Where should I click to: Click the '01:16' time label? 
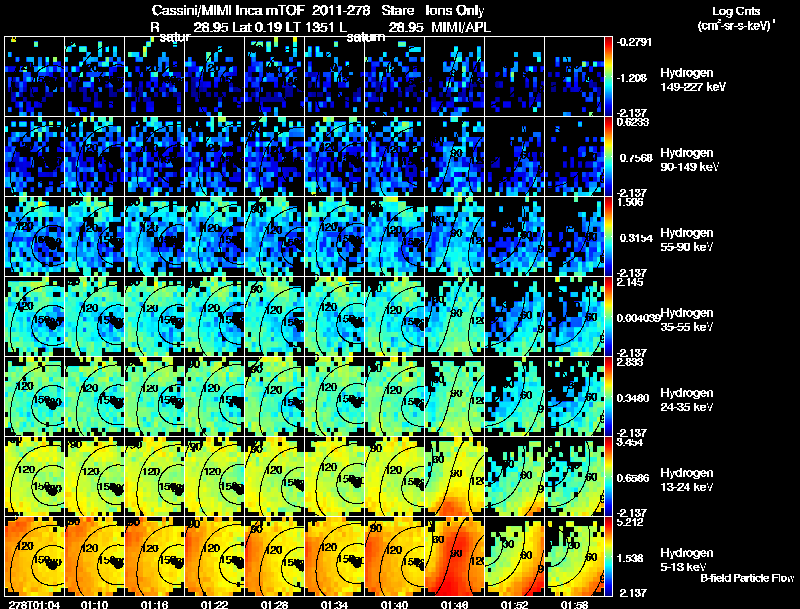(155, 604)
